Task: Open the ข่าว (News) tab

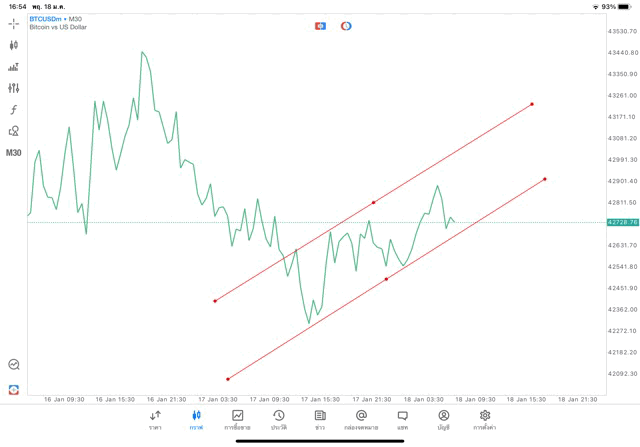Action: coord(320,419)
